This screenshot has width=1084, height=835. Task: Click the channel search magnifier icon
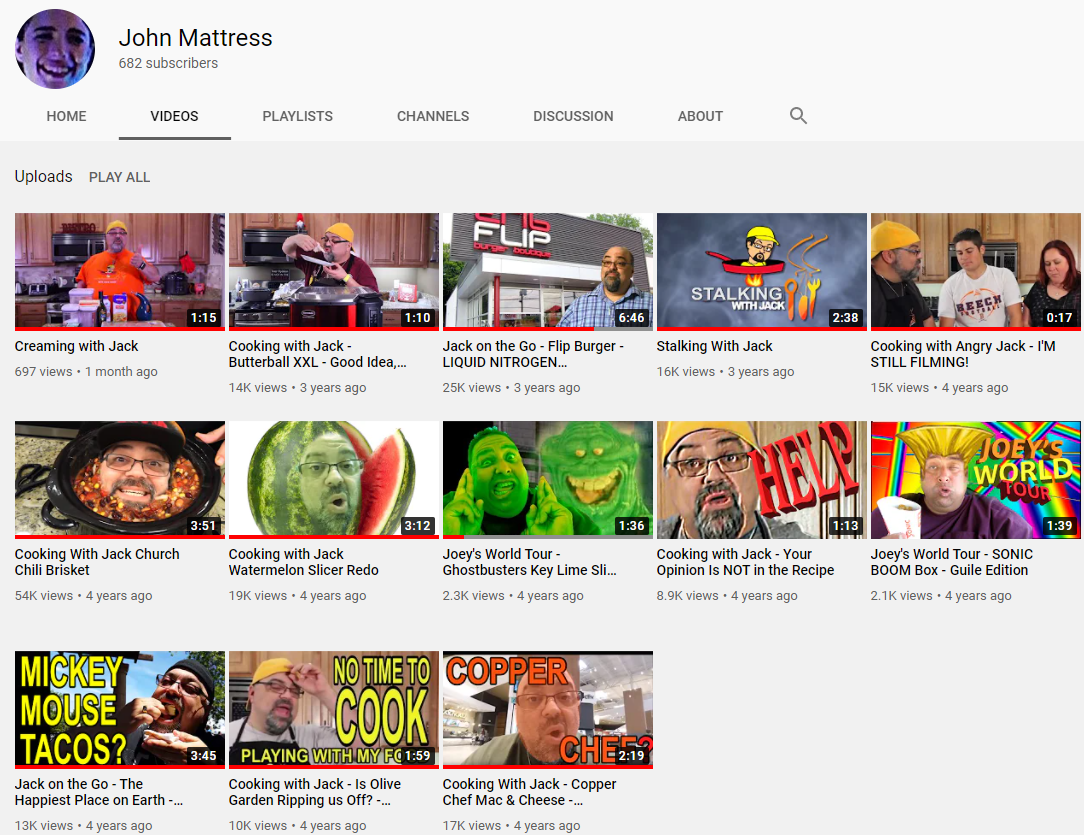coord(798,116)
